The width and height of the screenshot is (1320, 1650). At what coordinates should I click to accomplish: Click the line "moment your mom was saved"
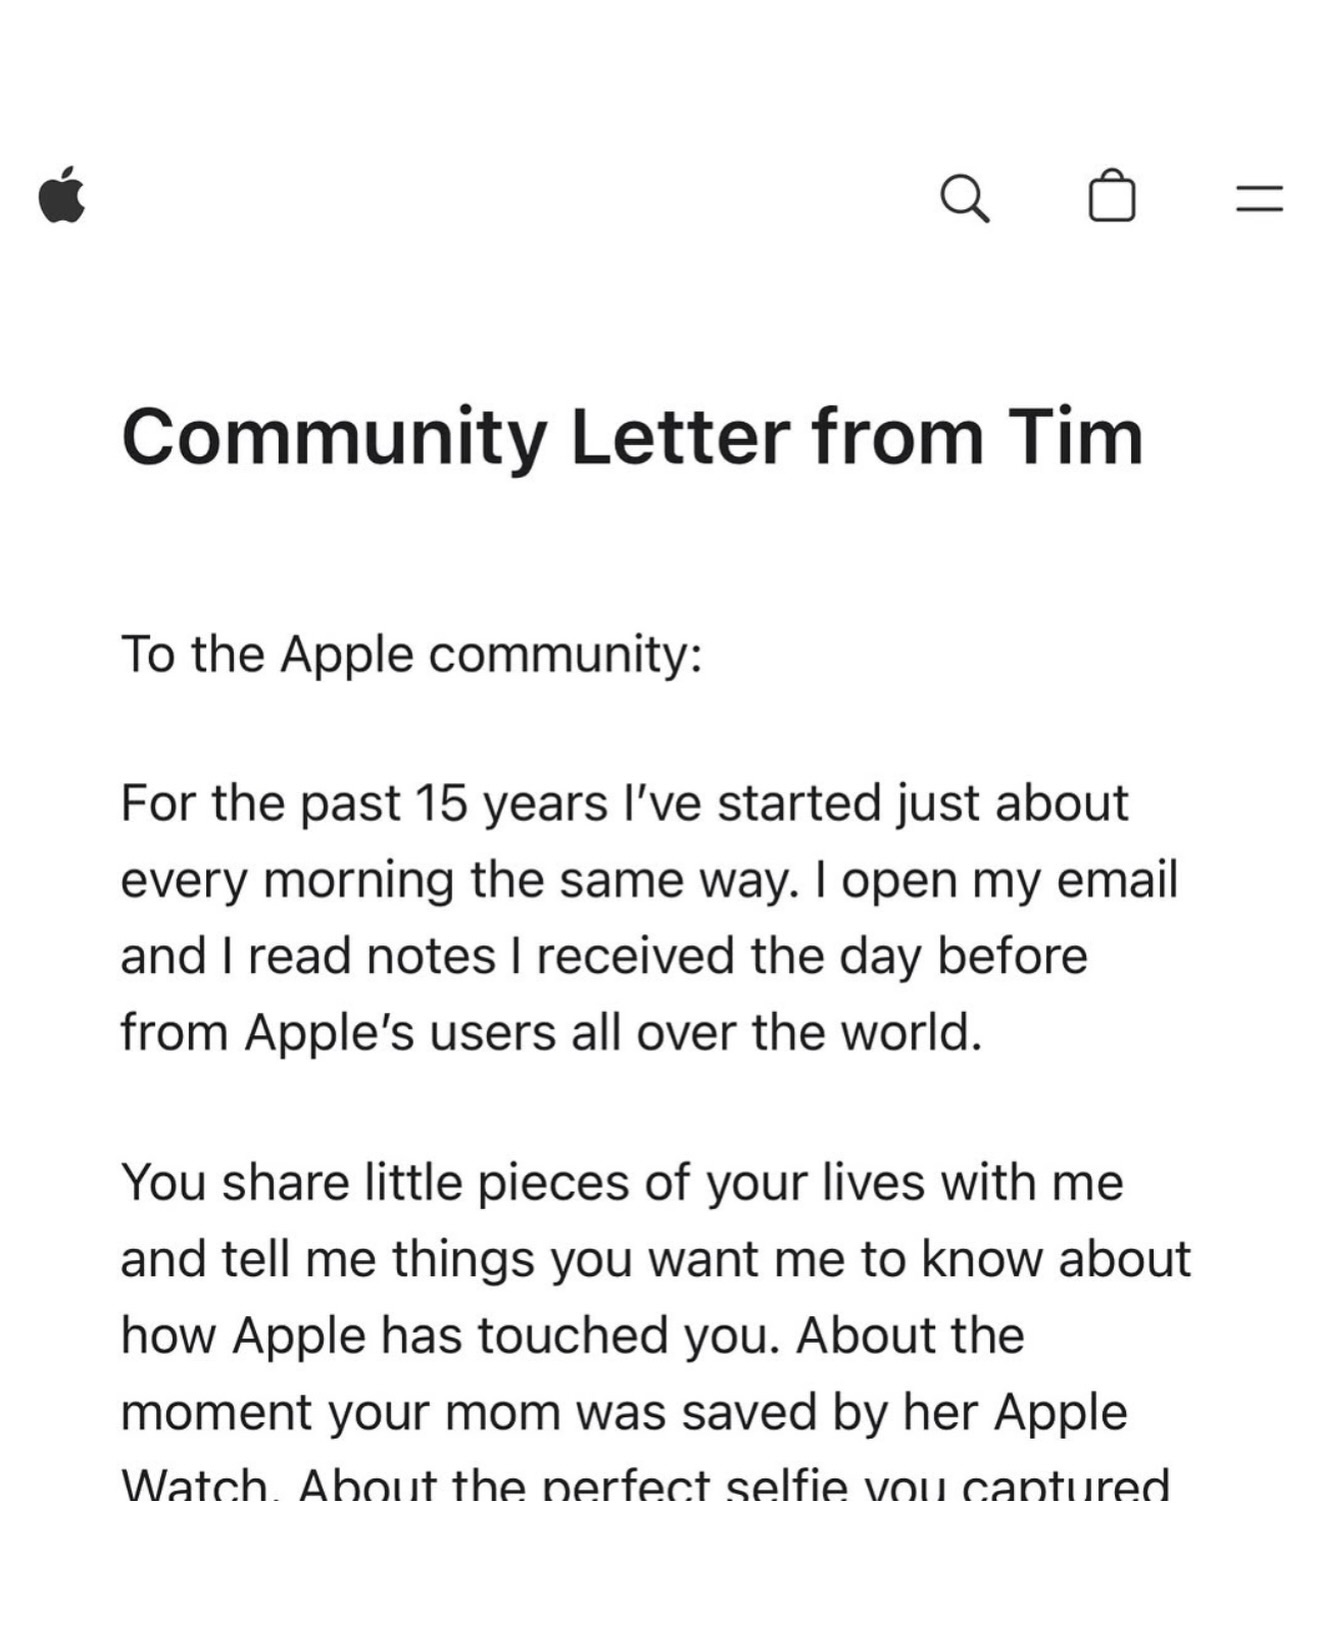click(623, 1412)
